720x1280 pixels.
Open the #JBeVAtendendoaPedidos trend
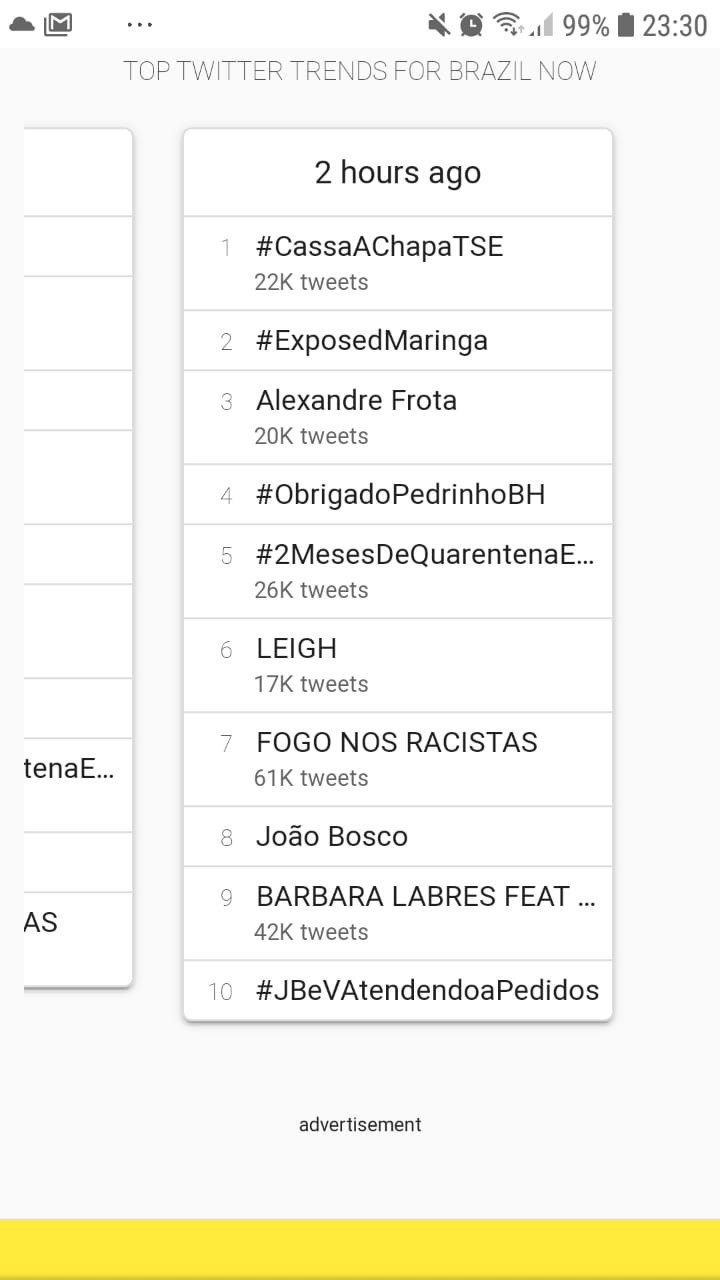[x=398, y=991]
